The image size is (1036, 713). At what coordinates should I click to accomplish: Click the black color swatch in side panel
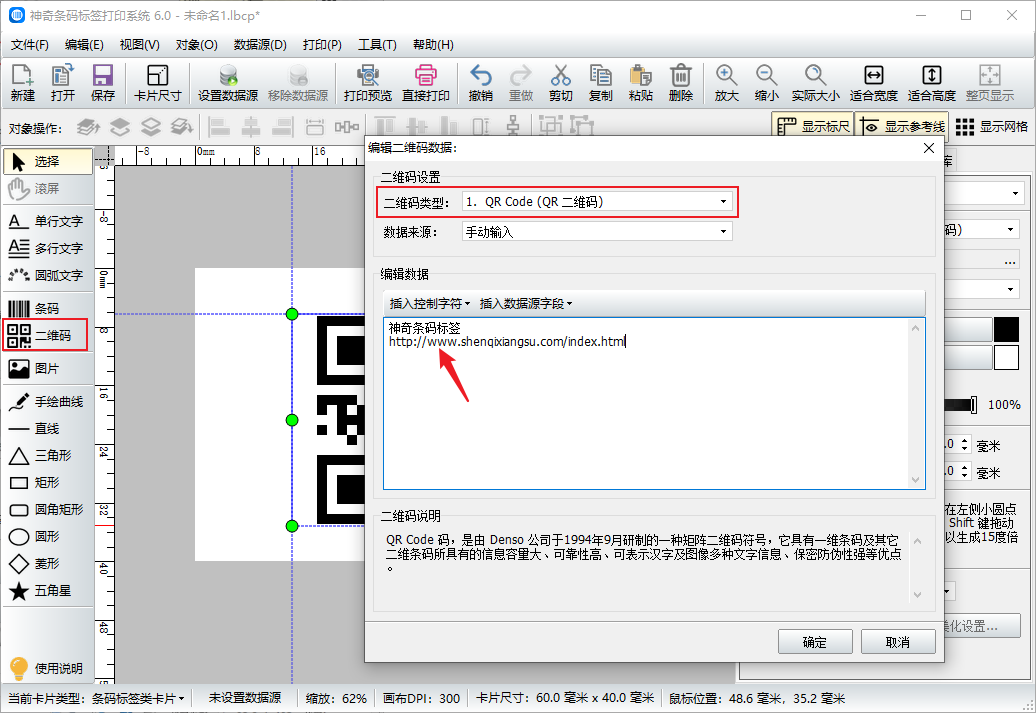(x=1006, y=329)
